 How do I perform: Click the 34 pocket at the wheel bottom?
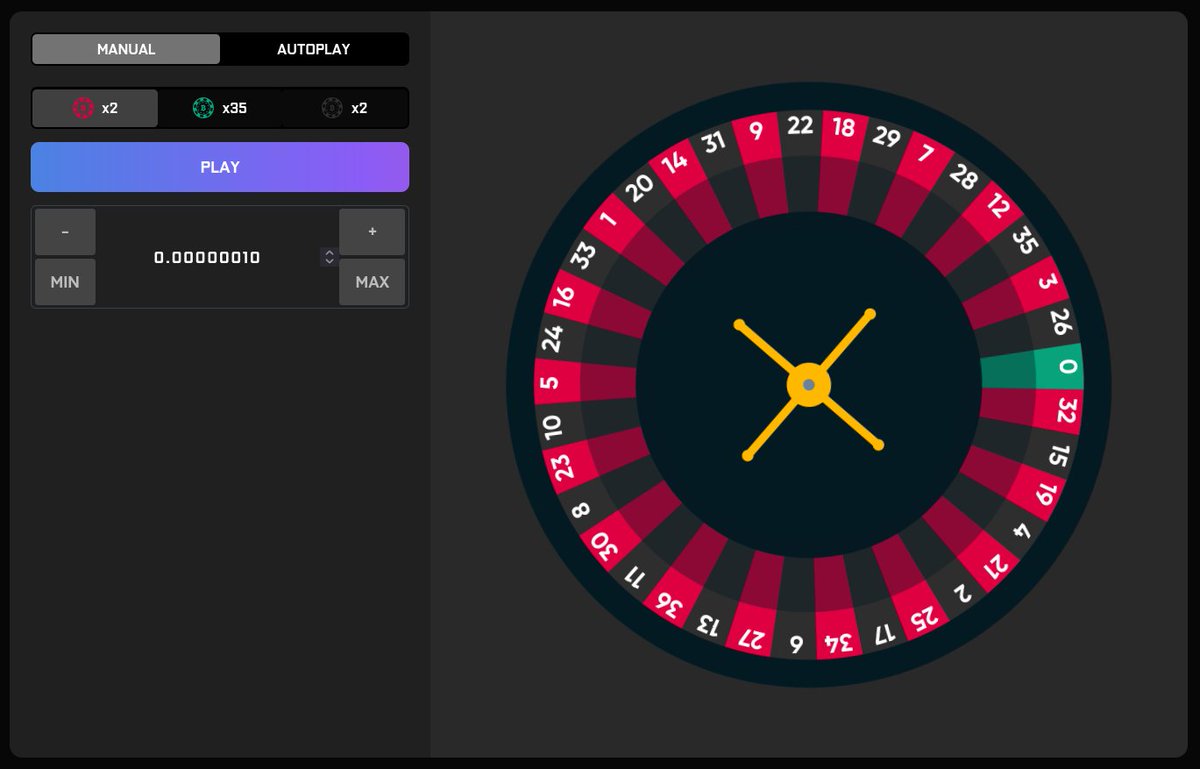pyautogui.click(x=838, y=640)
